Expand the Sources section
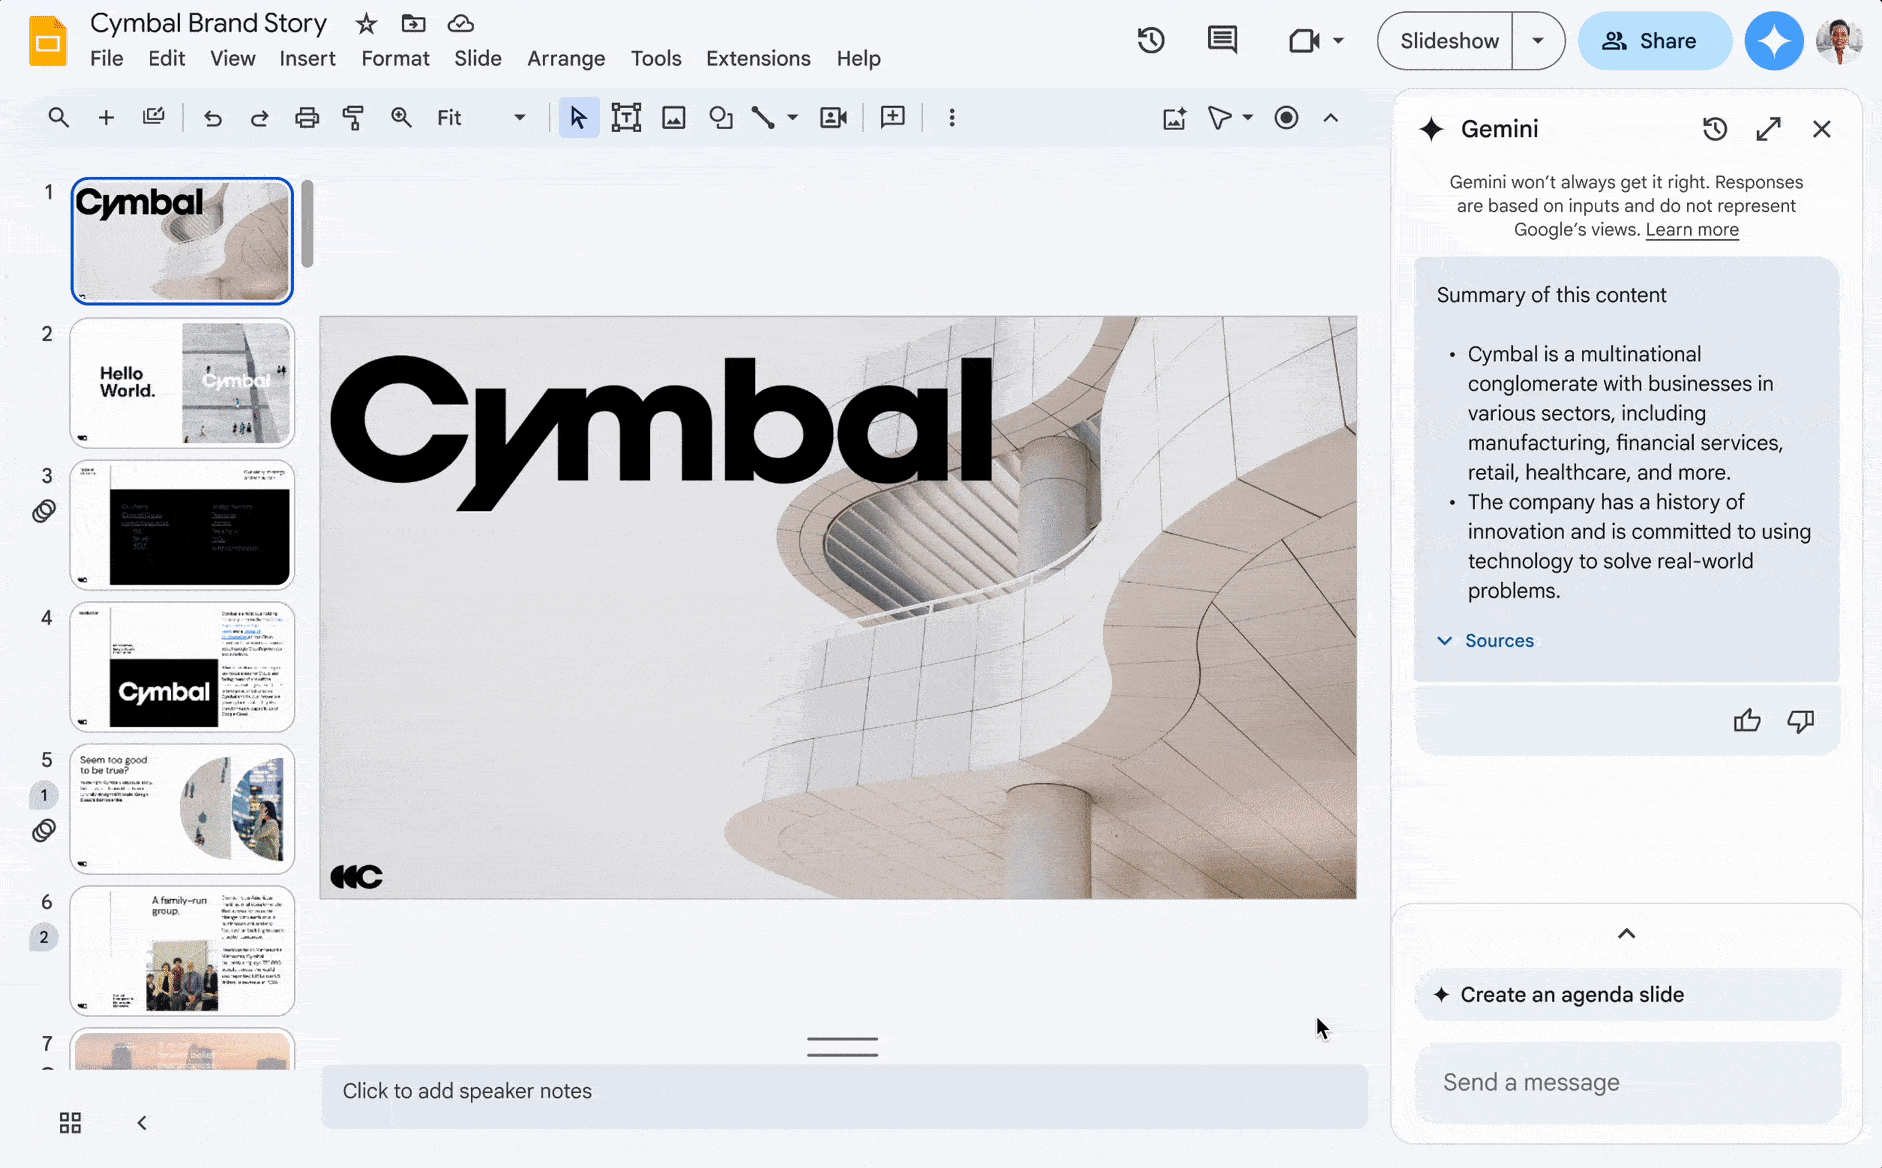 1486,641
